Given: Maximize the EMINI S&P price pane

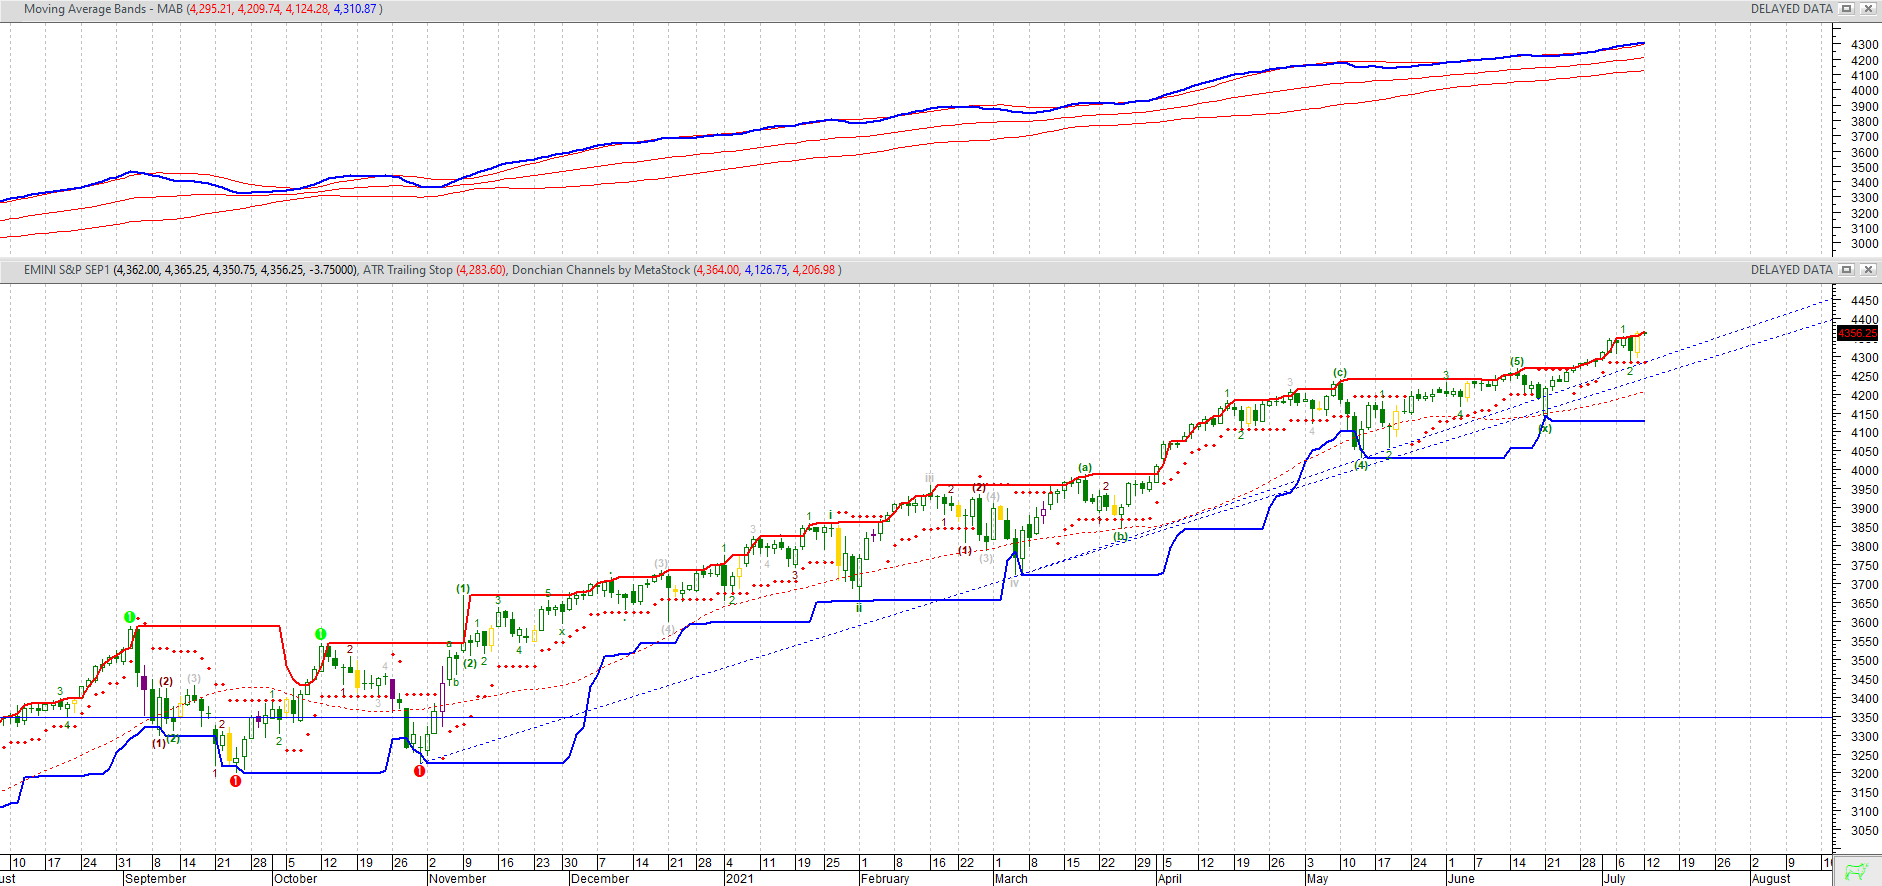Looking at the screenshot, I should [x=1847, y=270].
